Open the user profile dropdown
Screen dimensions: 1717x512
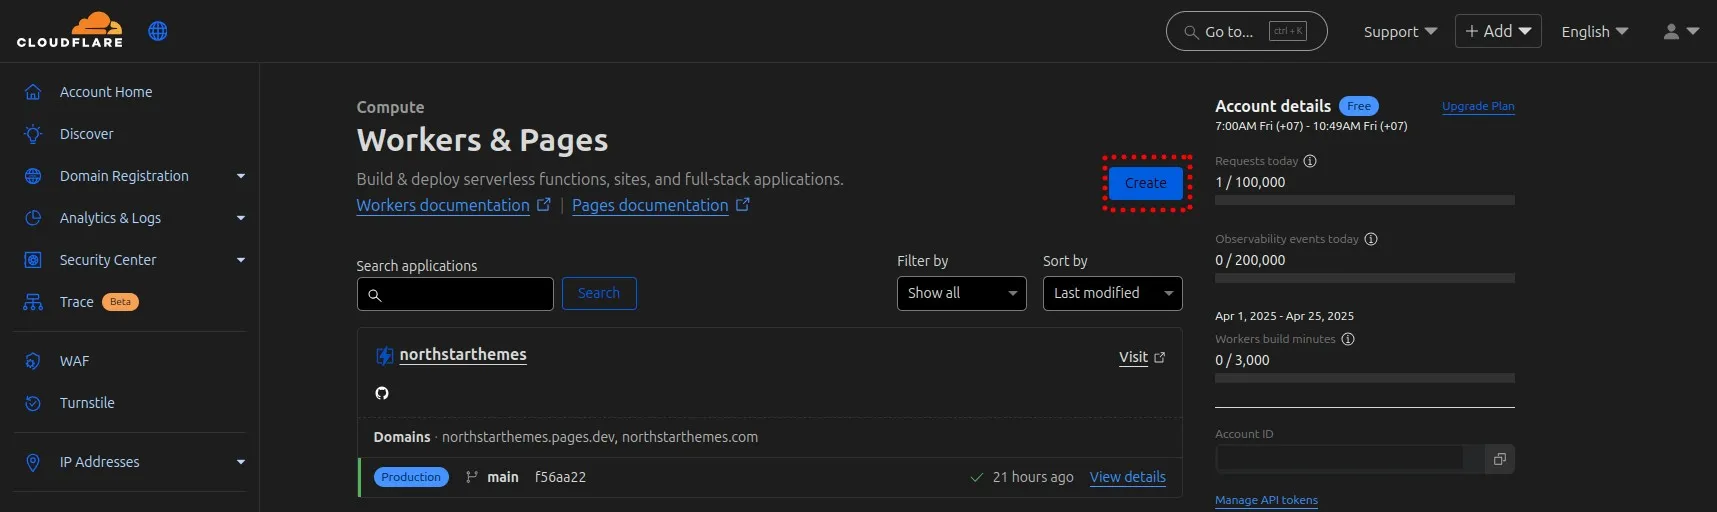click(x=1681, y=32)
